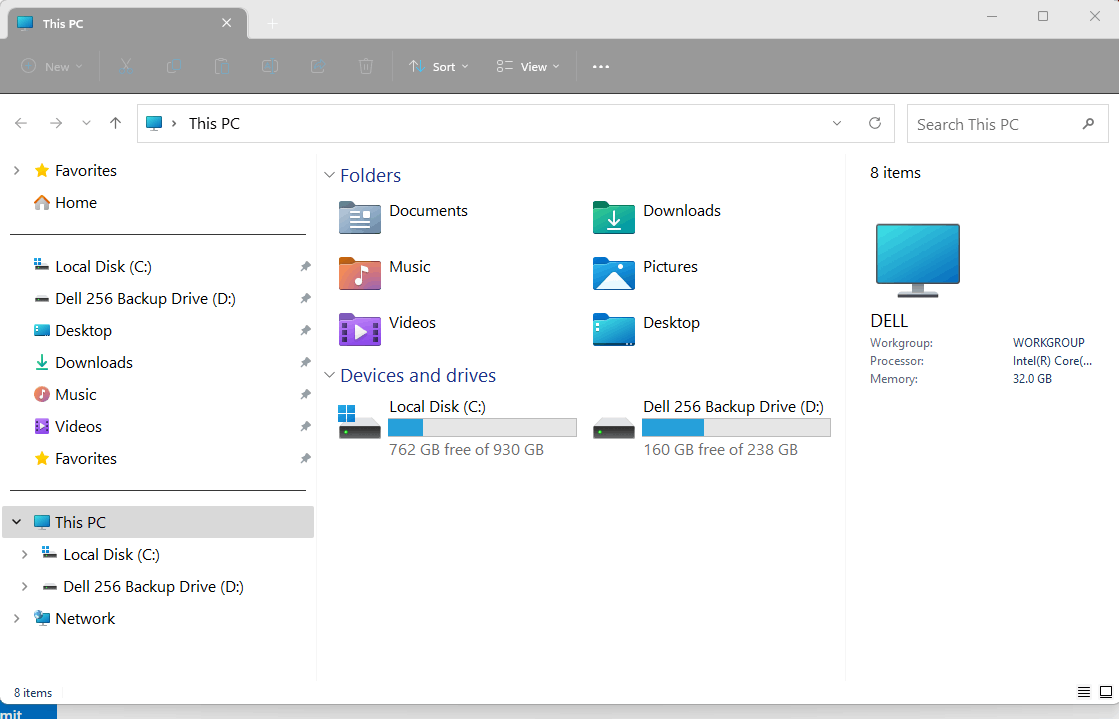This screenshot has width=1119, height=719.
Task: Collapse the Devices and drives section
Action: click(329, 375)
